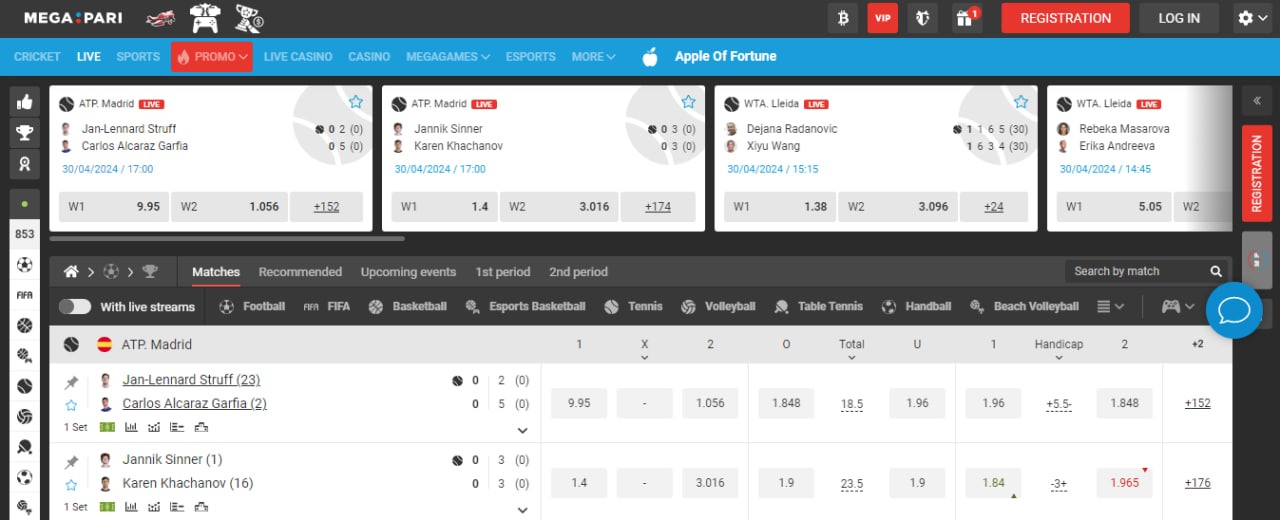Open the VIP cashback icon
The image size is (1280, 520).
[x=882, y=18]
